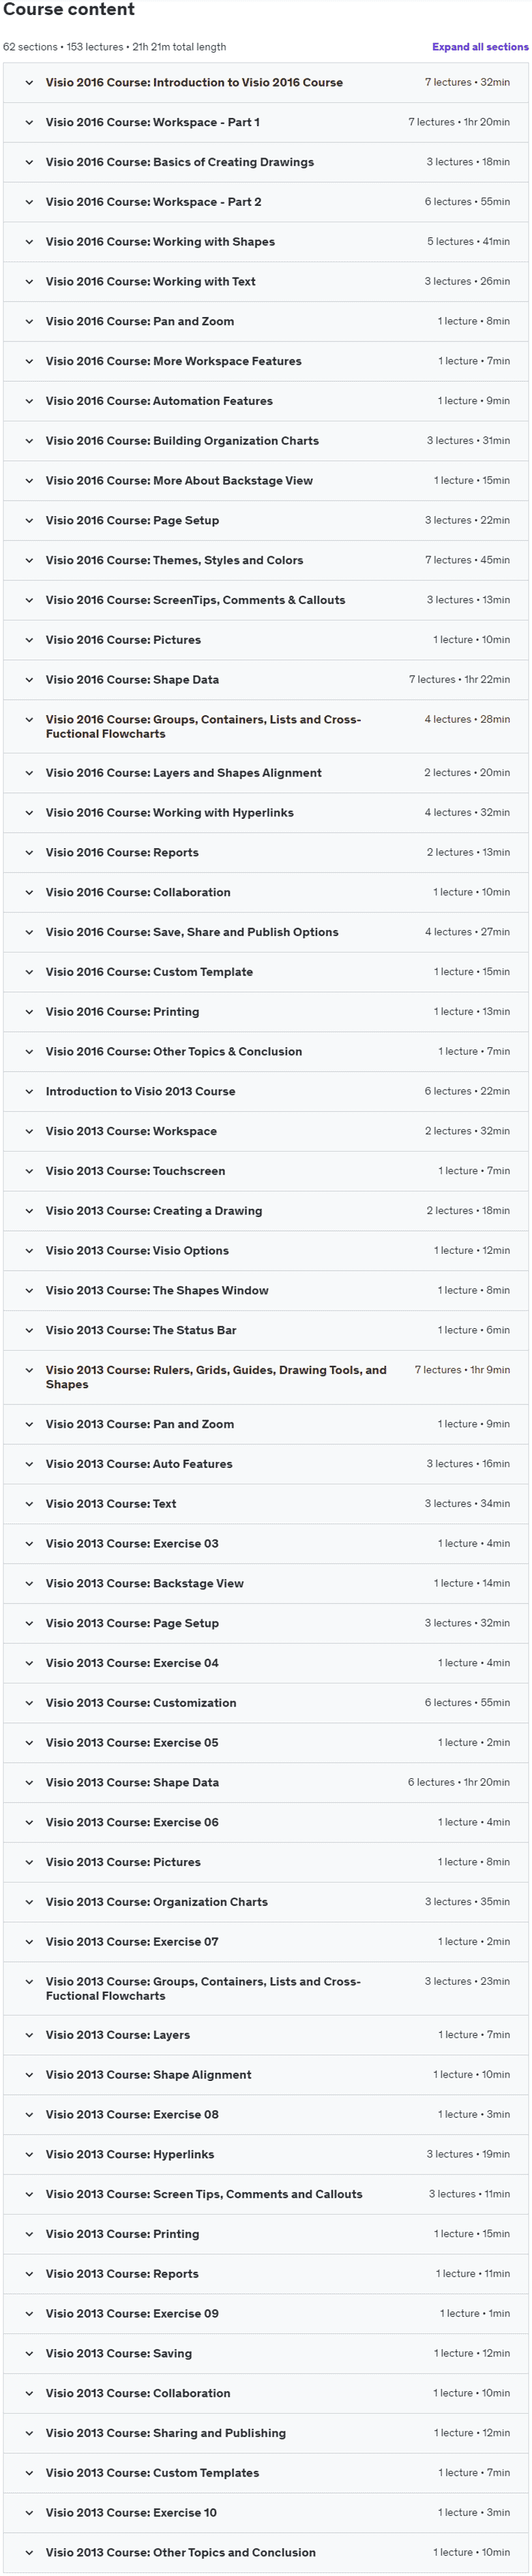Open the Visio 2013 Shape Alignment section
Viewport: 532px width, 2576px height.
(x=266, y=2075)
